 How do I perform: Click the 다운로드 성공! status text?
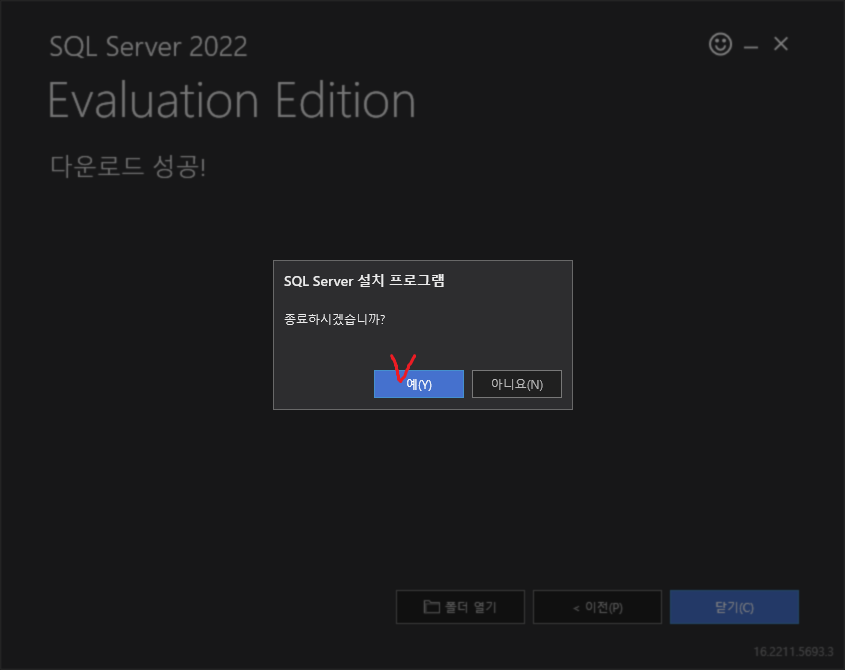coord(128,166)
